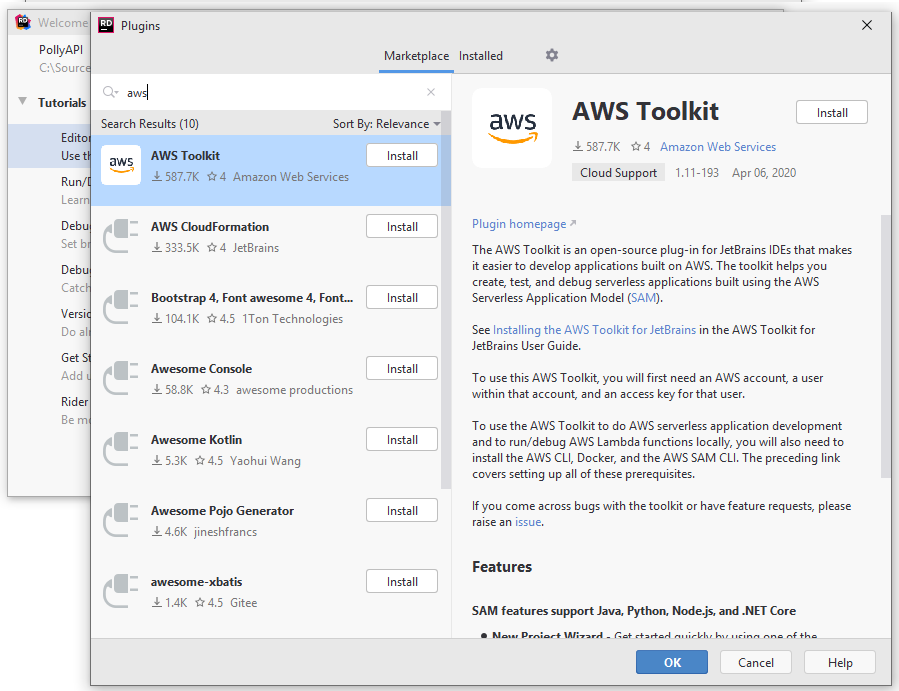Image resolution: width=899 pixels, height=691 pixels.
Task: Open the issue link
Action: coord(528,522)
